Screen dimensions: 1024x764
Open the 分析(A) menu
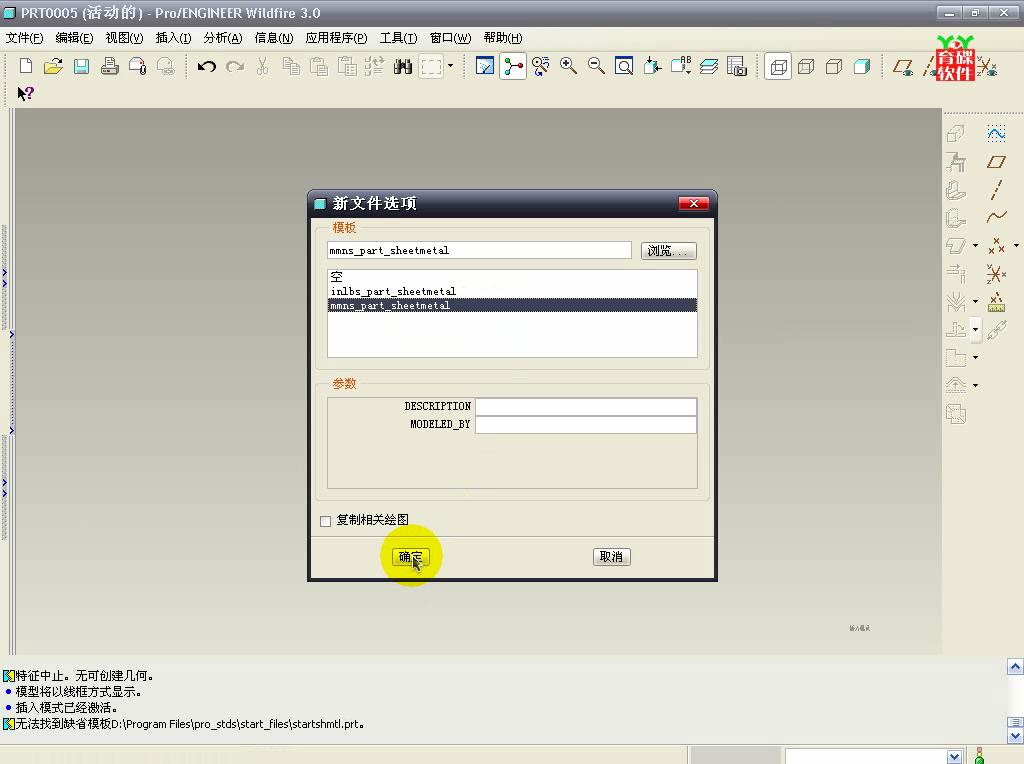tap(223, 38)
